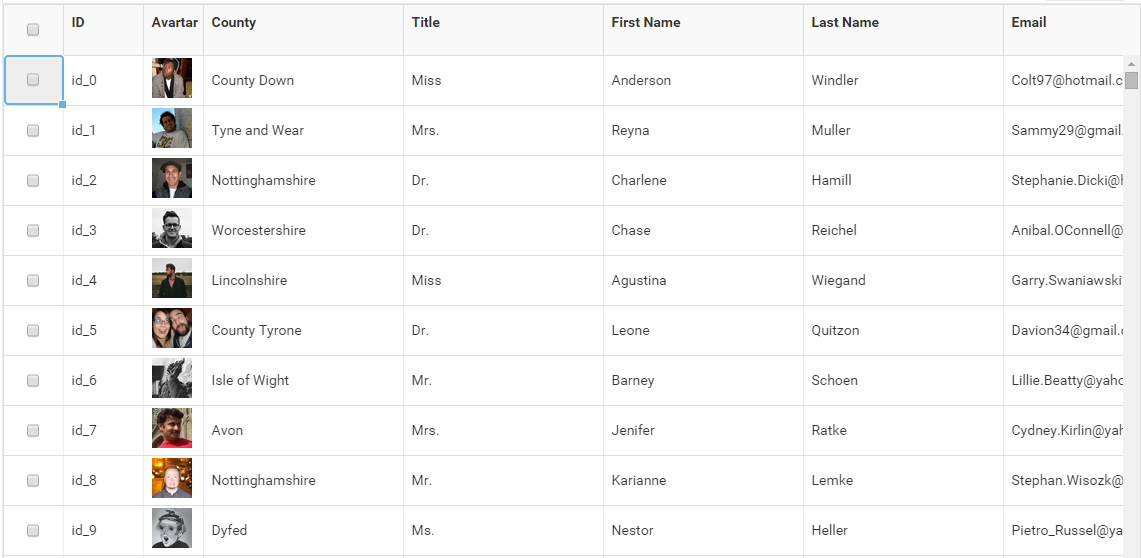Click the Title column header
The width and height of the screenshot is (1141, 558).
click(426, 22)
